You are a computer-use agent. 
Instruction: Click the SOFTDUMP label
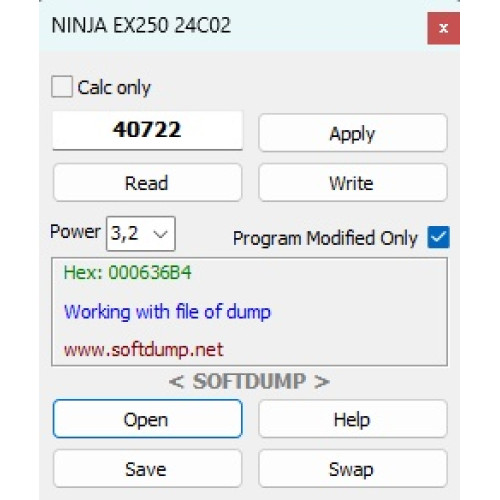coord(249,381)
